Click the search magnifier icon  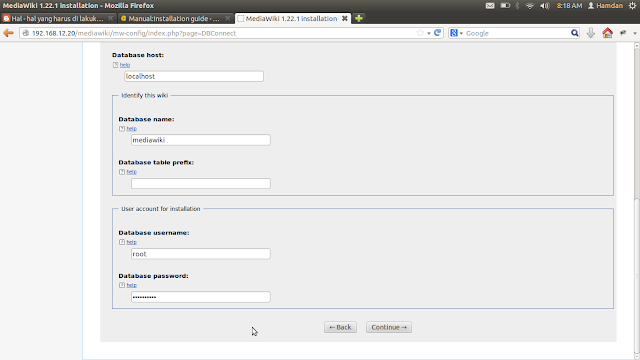coord(574,33)
